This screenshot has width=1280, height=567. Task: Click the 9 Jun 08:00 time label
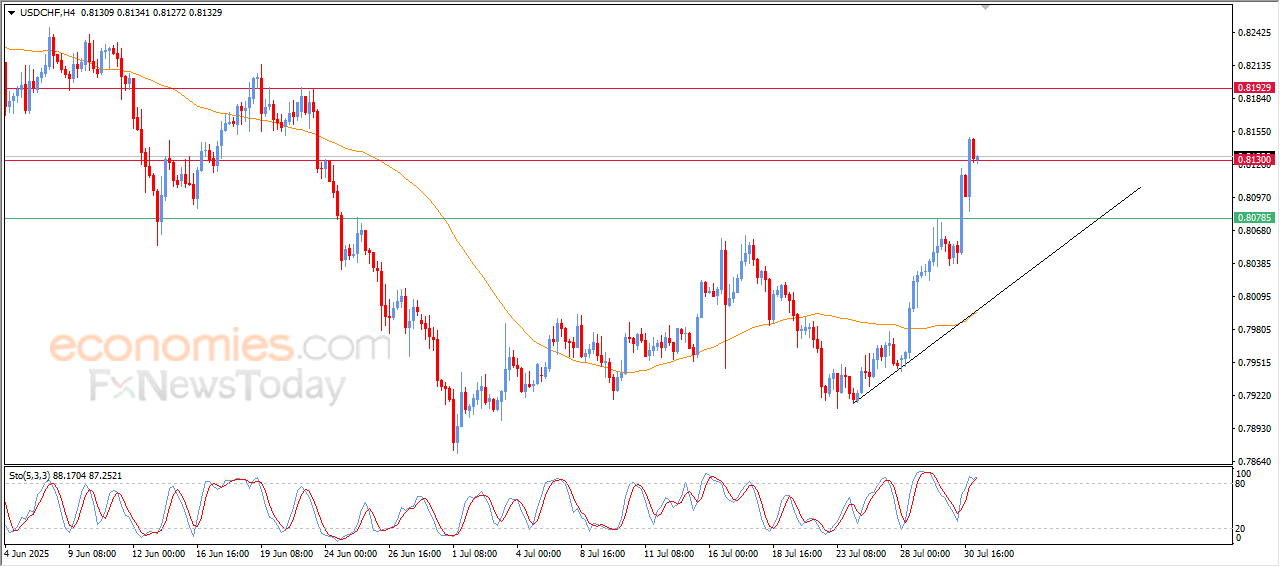click(92, 552)
